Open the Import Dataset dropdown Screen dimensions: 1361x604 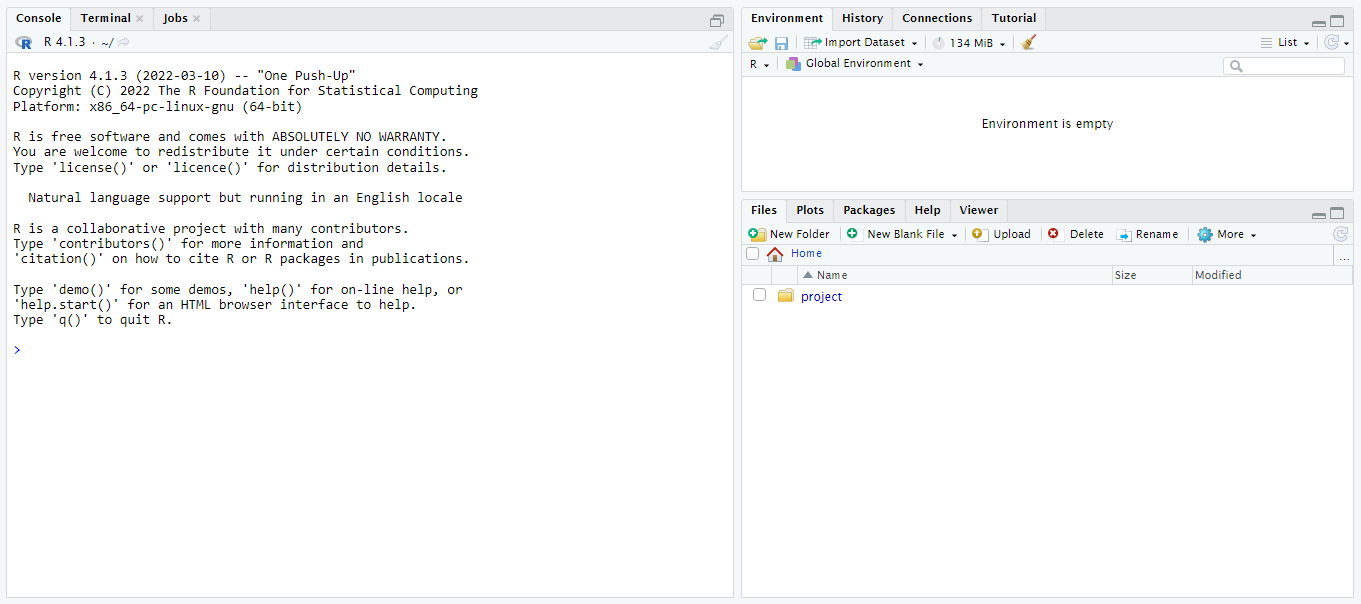(x=861, y=42)
